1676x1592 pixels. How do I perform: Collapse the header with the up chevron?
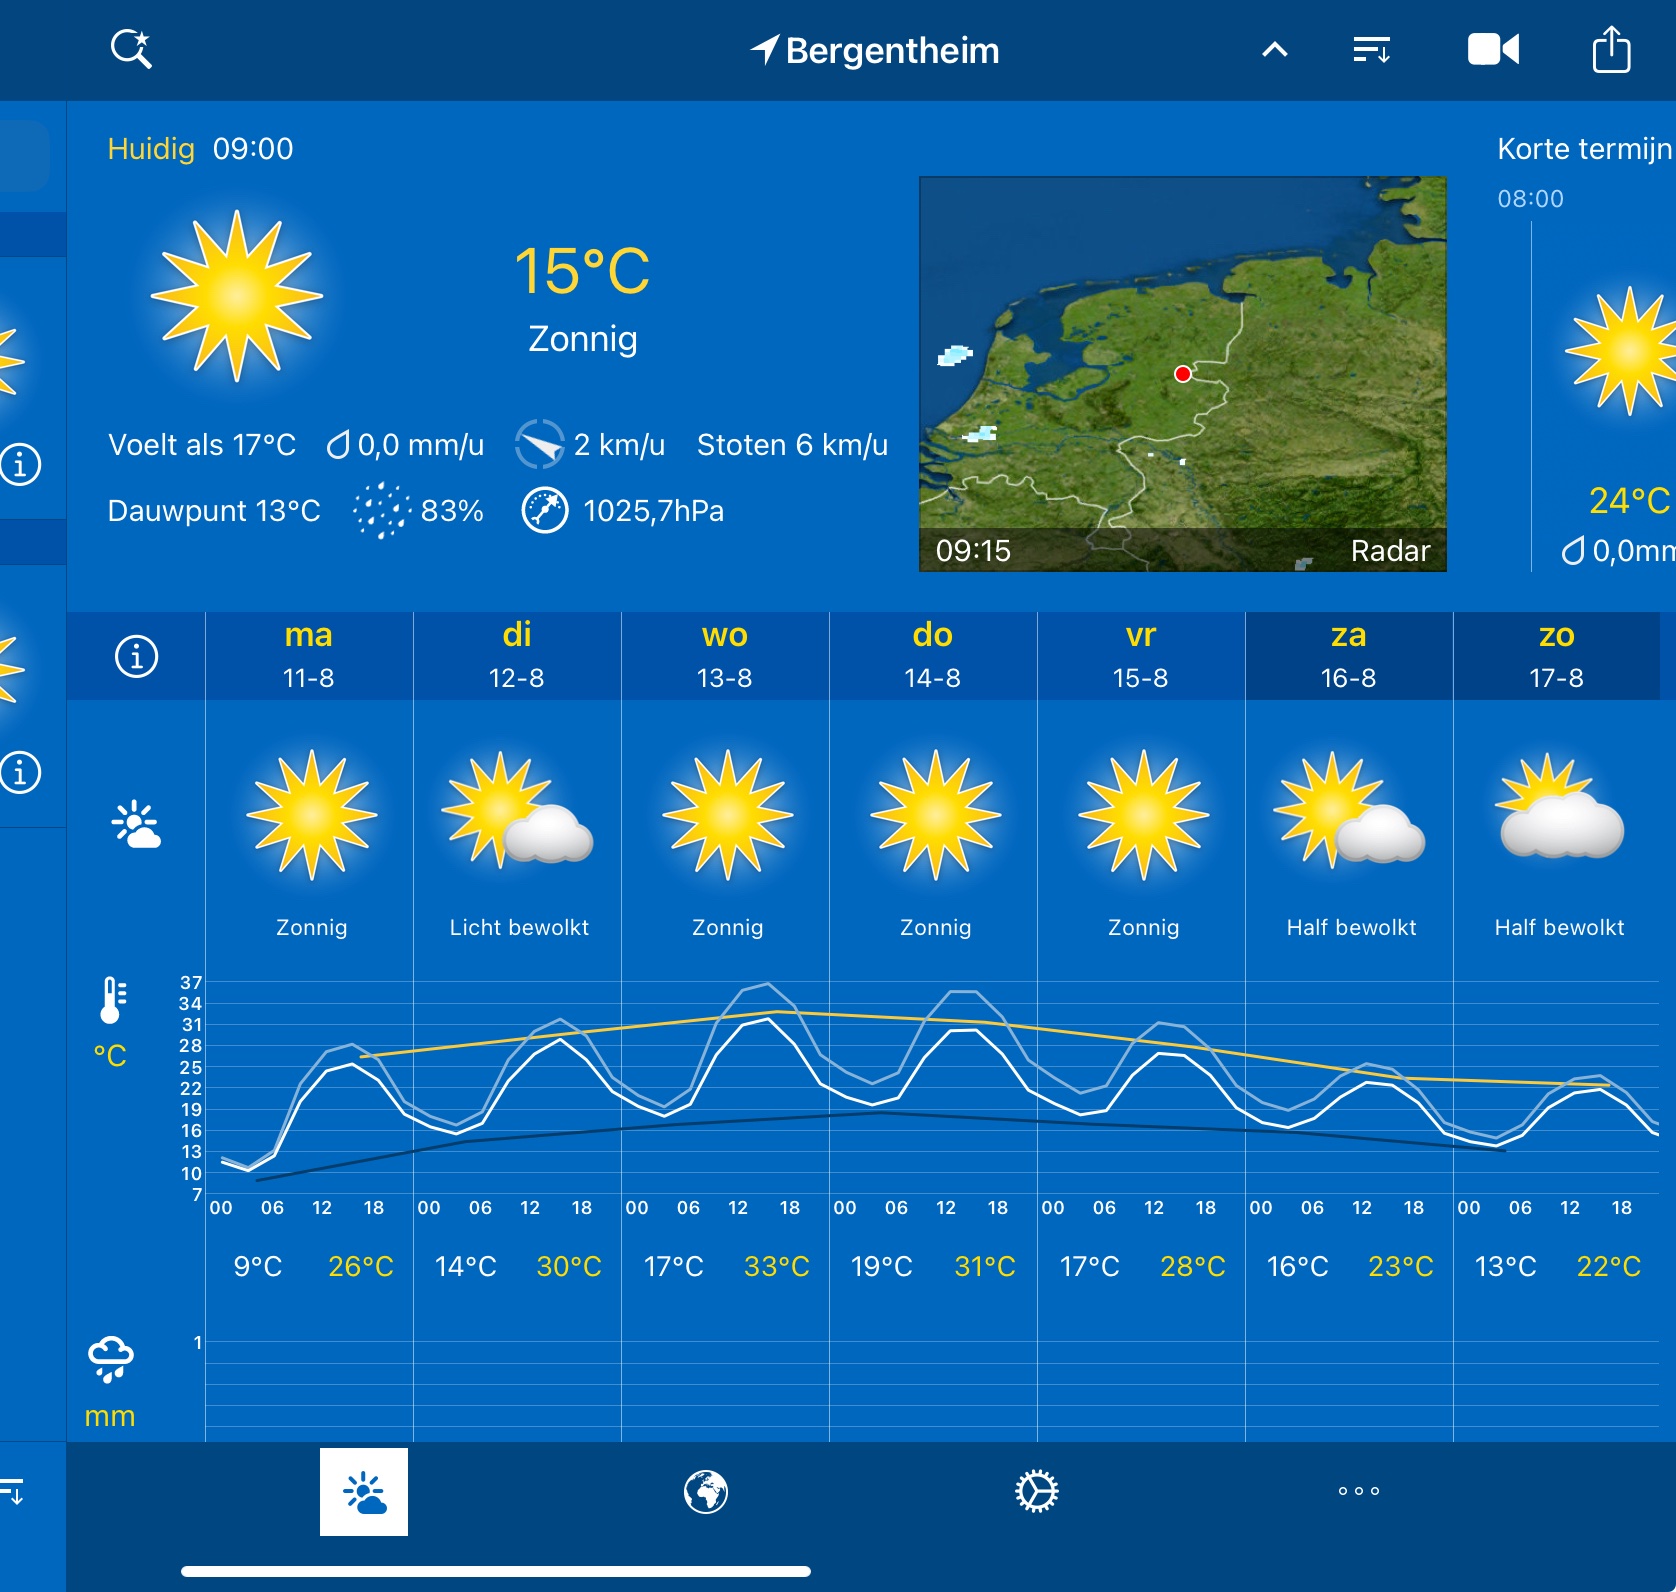click(1275, 49)
